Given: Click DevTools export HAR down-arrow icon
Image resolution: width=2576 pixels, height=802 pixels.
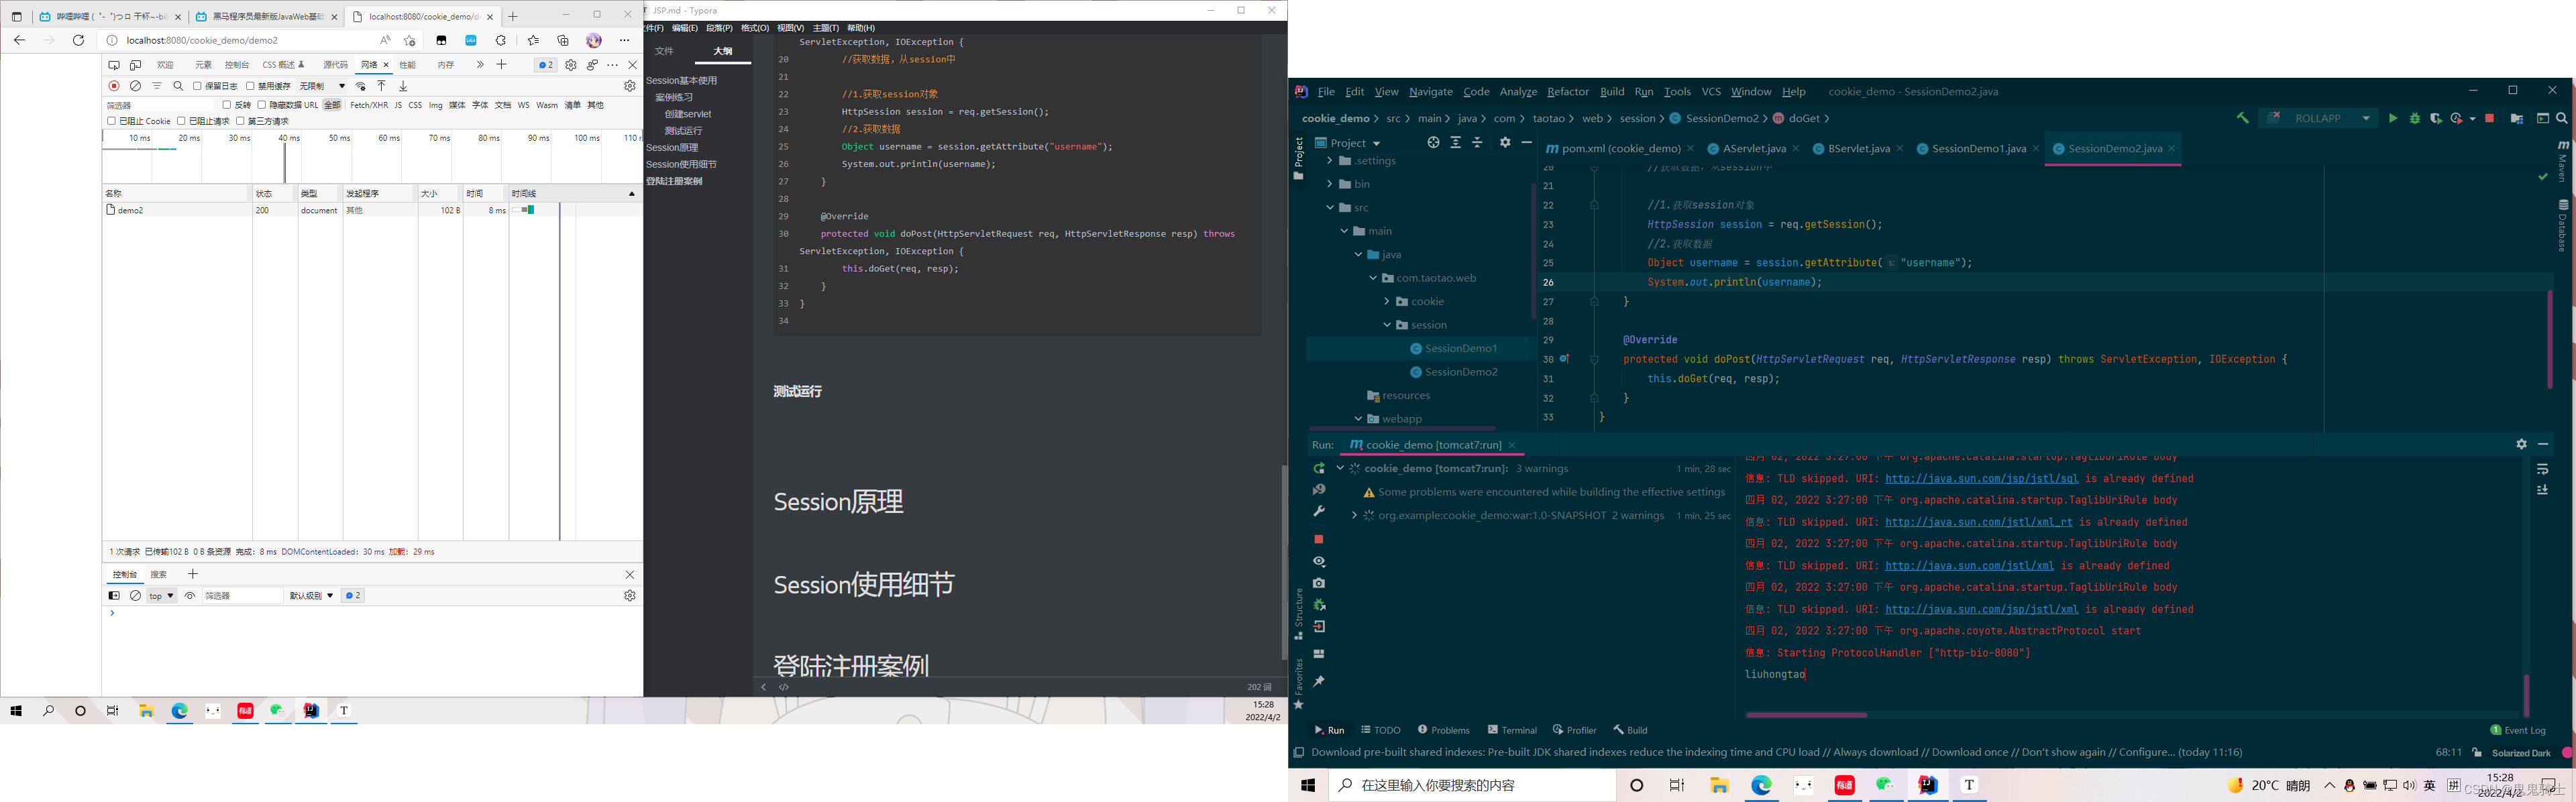Looking at the screenshot, I should click(403, 86).
